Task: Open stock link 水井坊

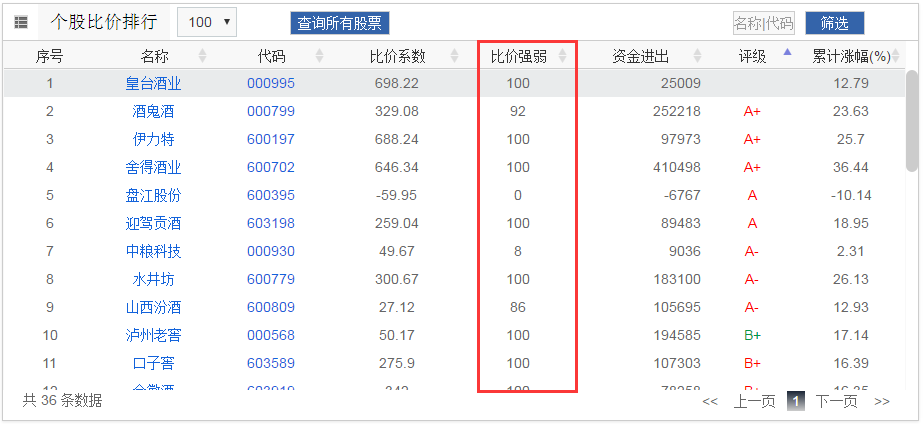Action: [x=153, y=279]
